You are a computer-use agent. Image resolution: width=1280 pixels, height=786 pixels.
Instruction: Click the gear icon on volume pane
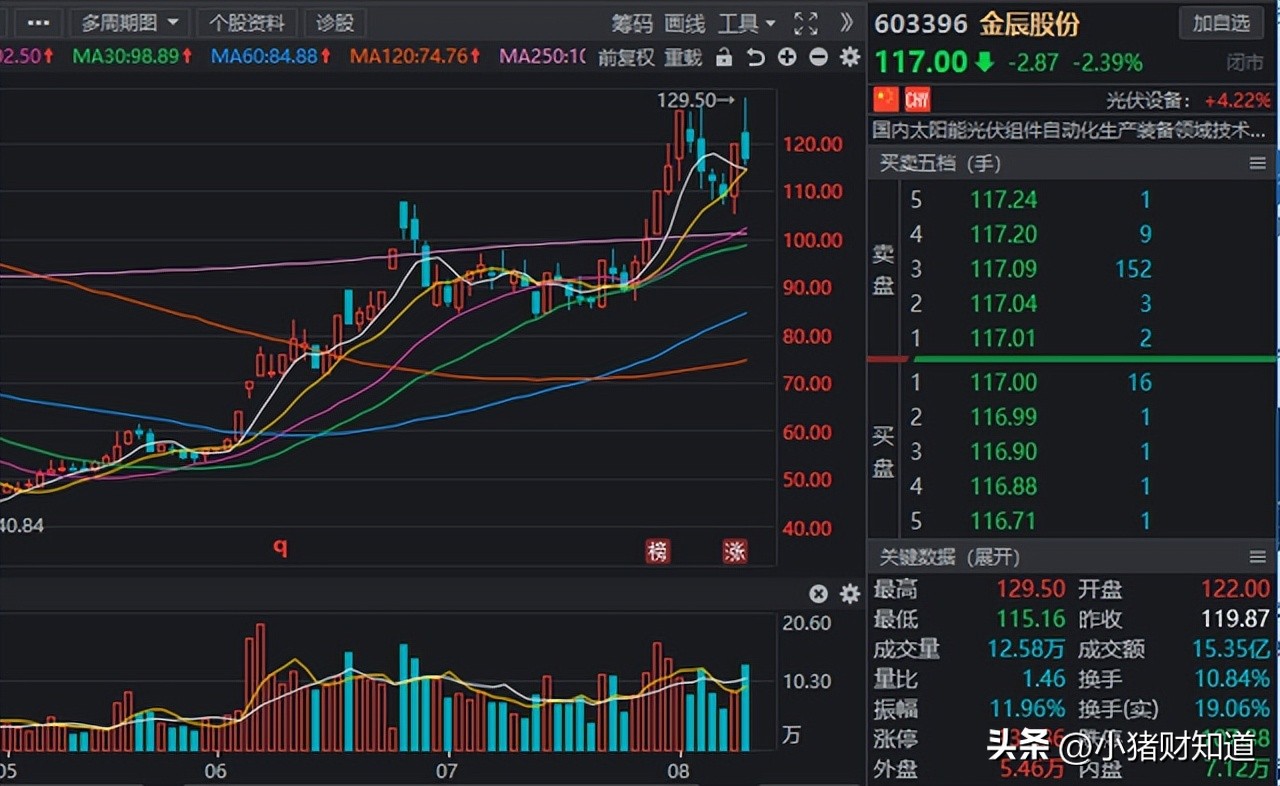tap(849, 593)
